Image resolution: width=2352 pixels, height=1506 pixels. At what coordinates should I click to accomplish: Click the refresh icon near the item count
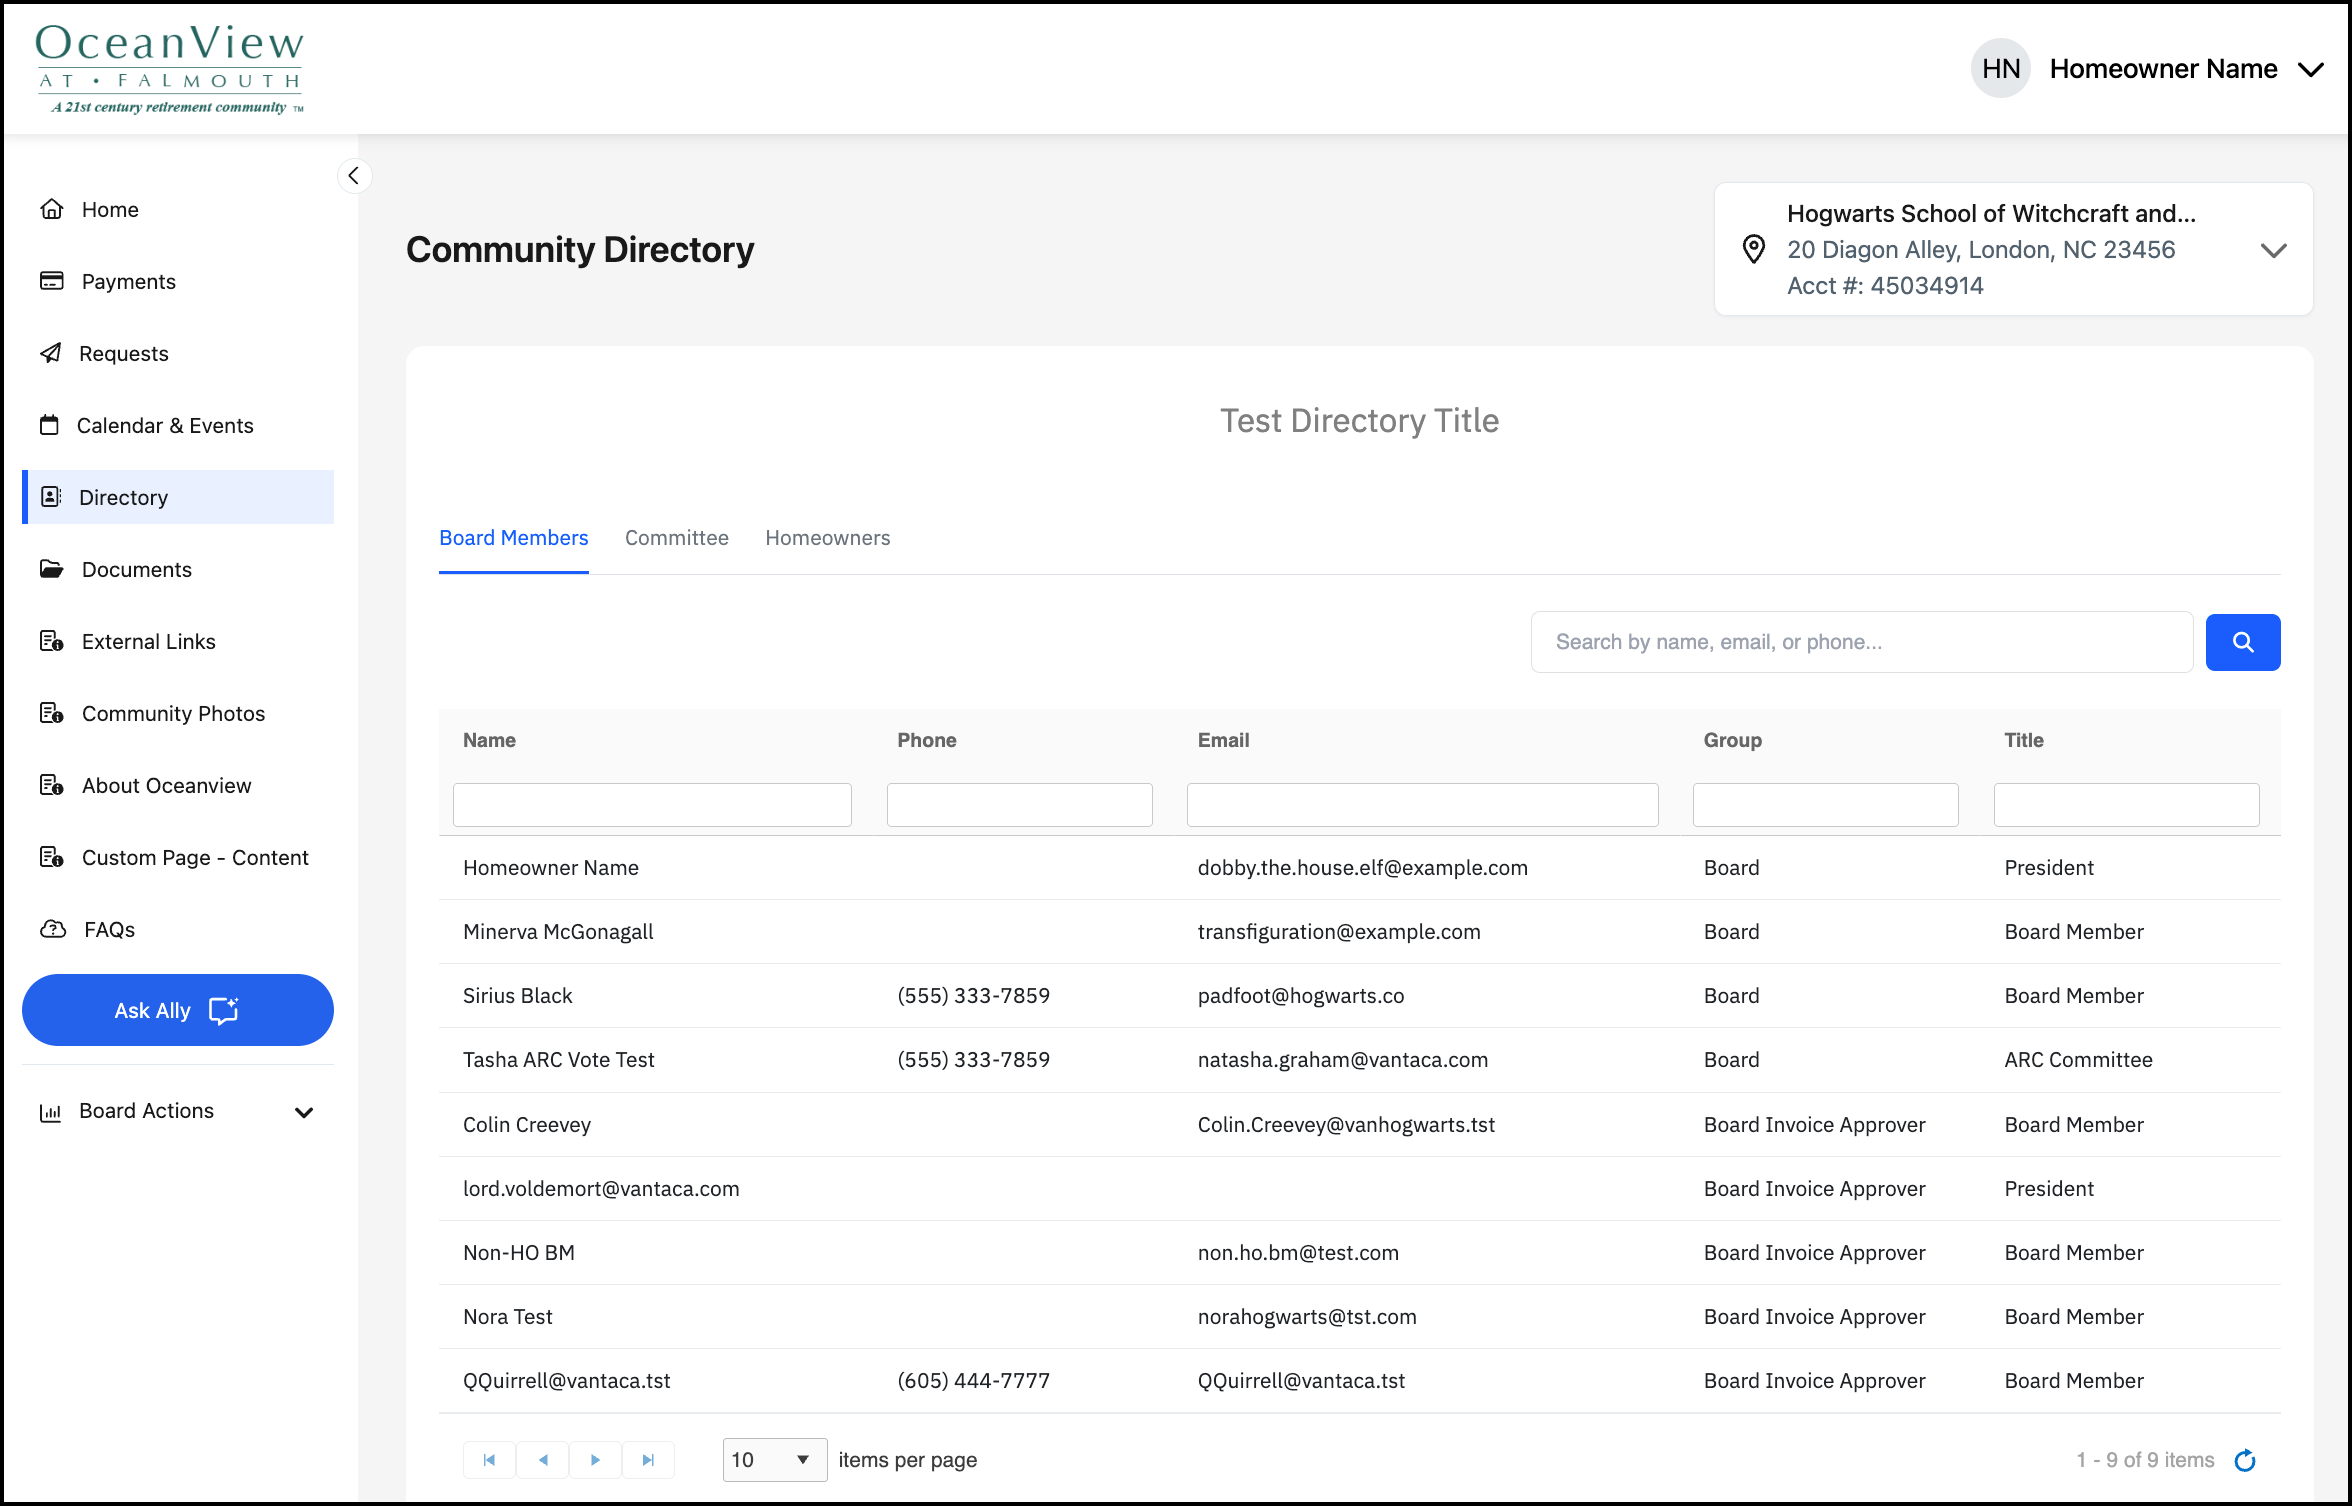[2245, 1460]
